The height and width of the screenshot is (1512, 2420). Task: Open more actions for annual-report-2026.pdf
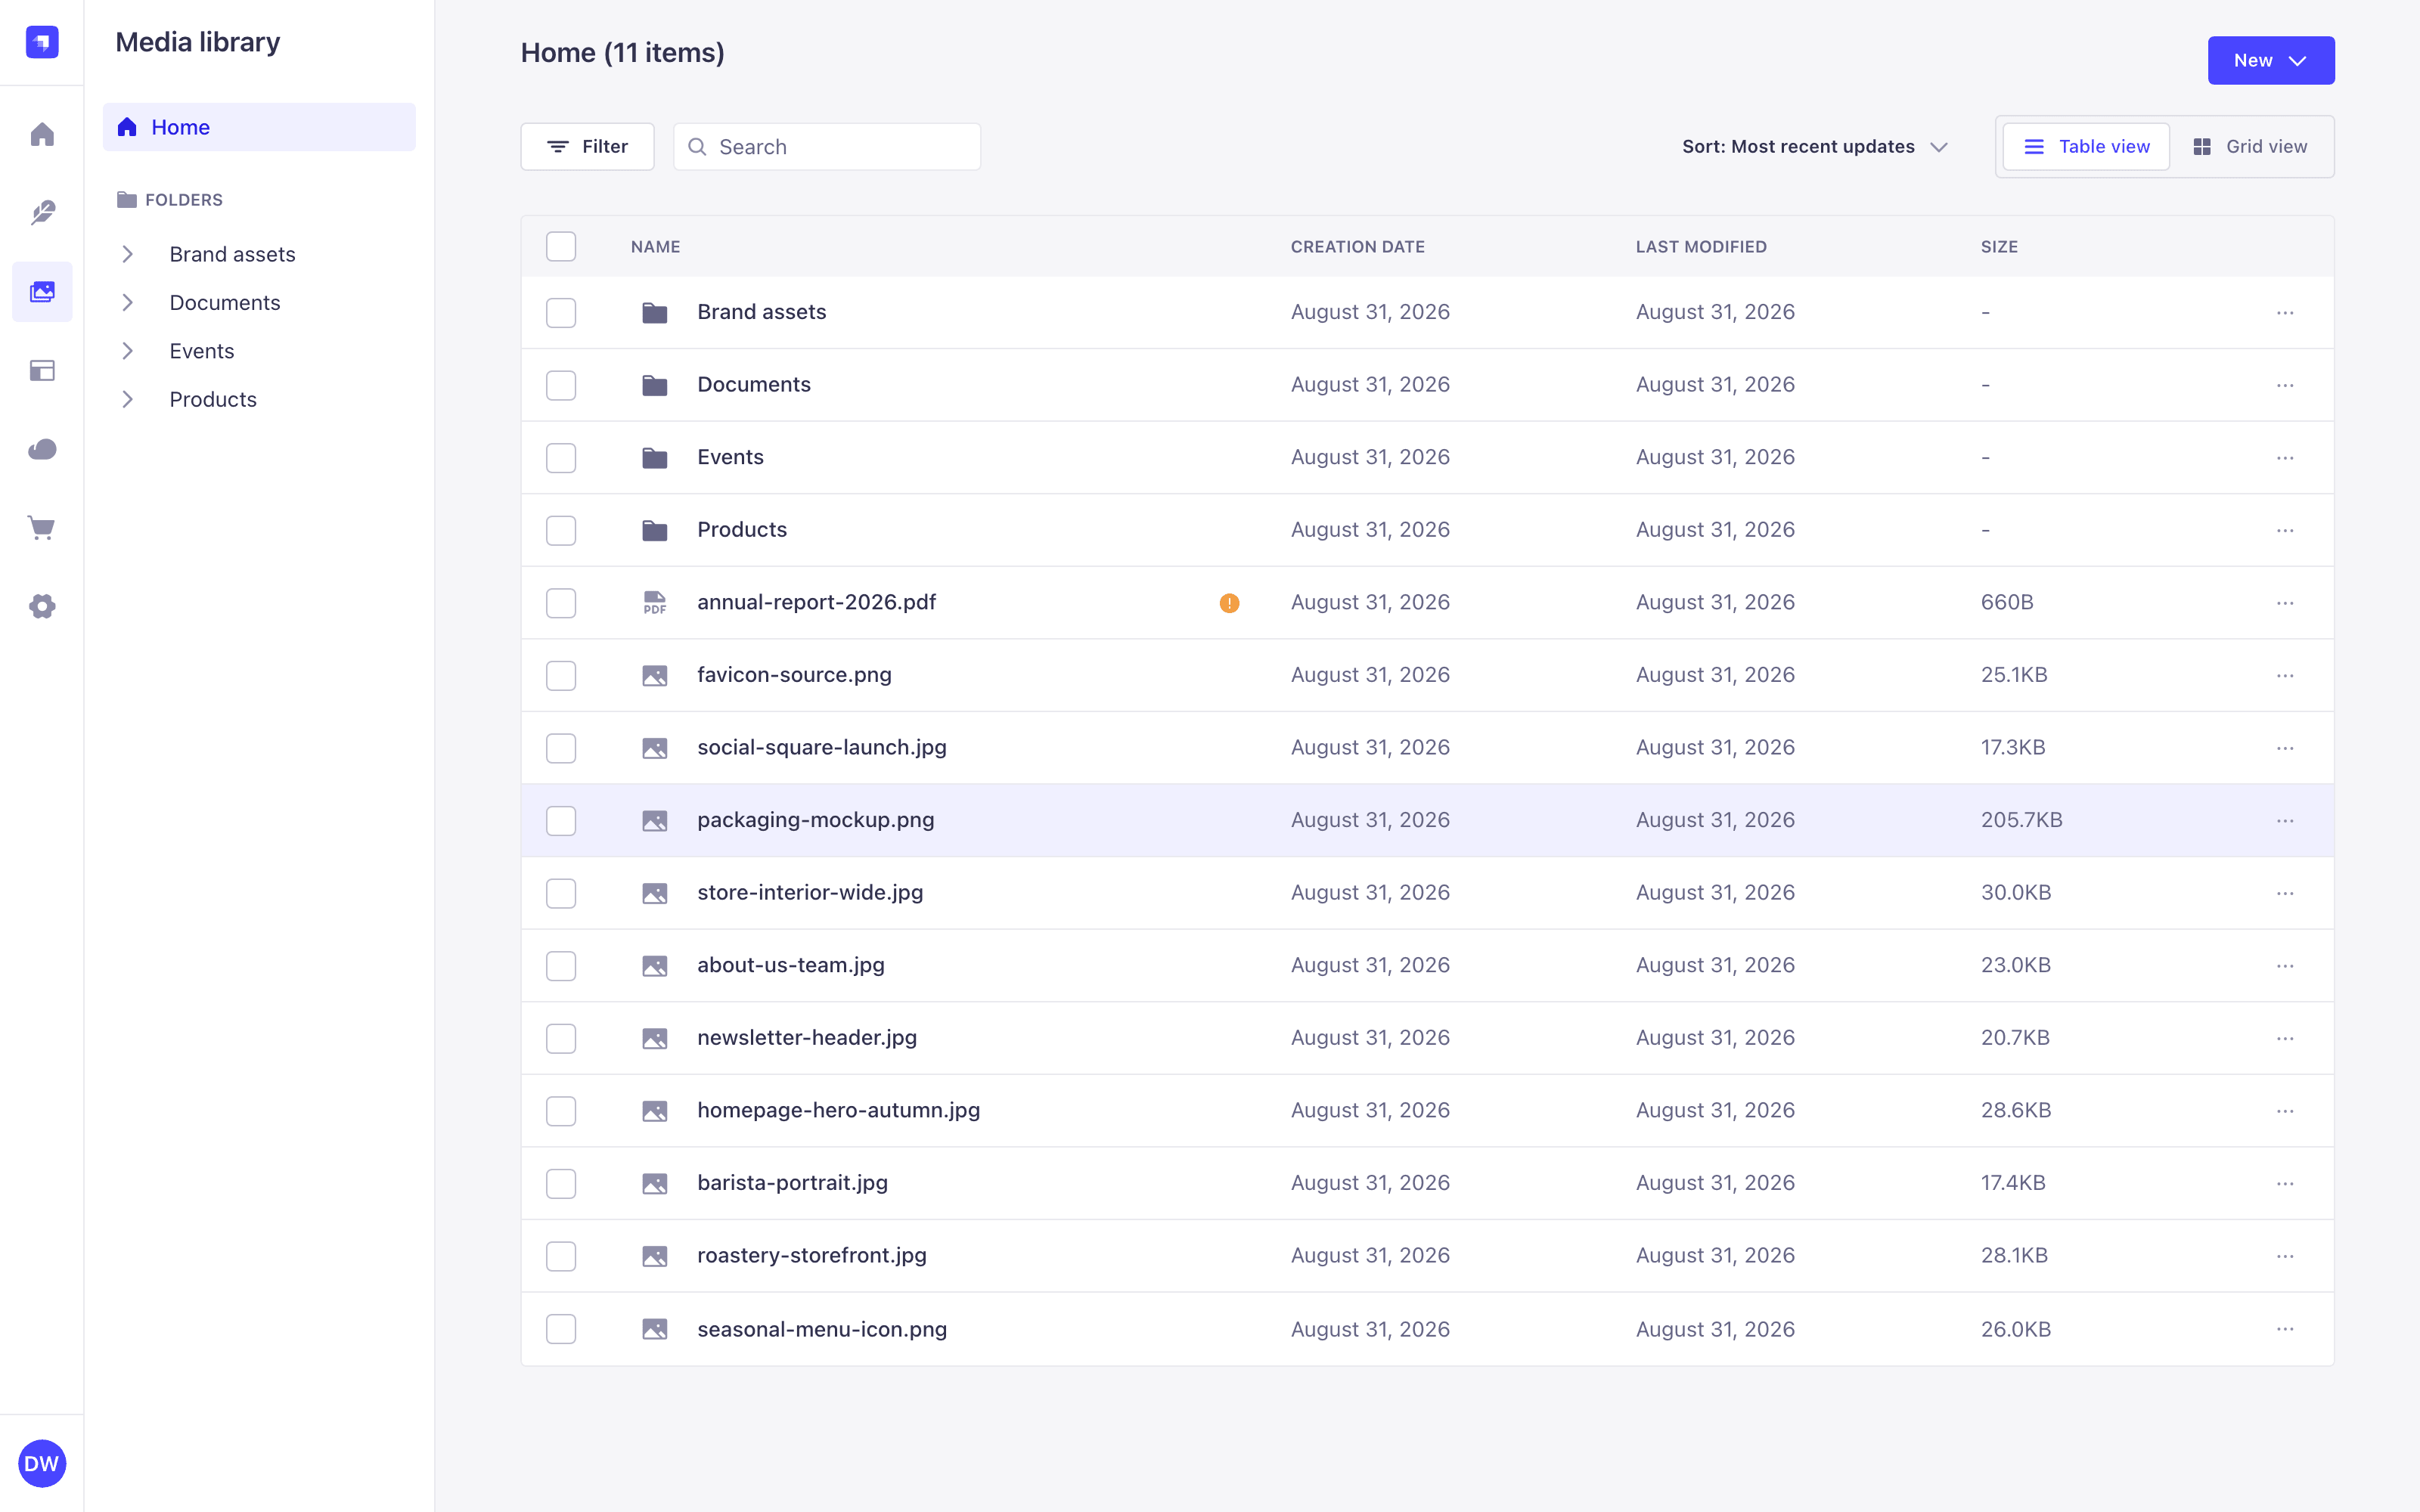tap(2285, 603)
